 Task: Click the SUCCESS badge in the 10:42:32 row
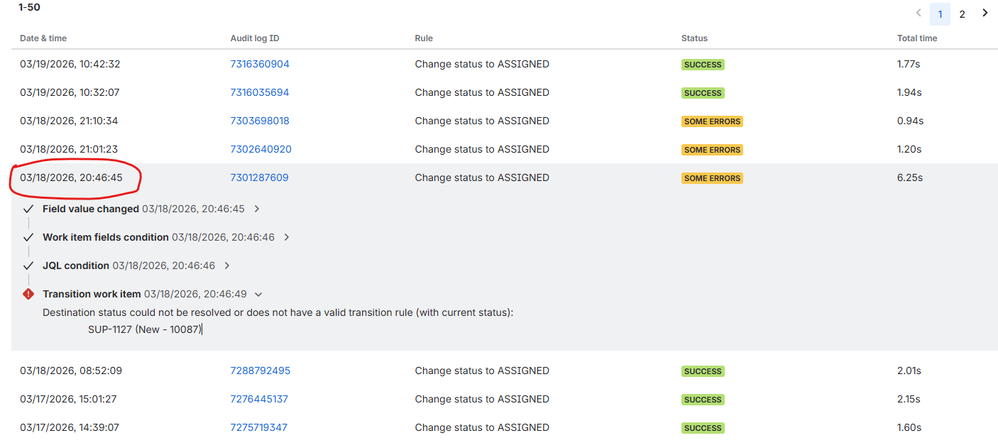703,64
